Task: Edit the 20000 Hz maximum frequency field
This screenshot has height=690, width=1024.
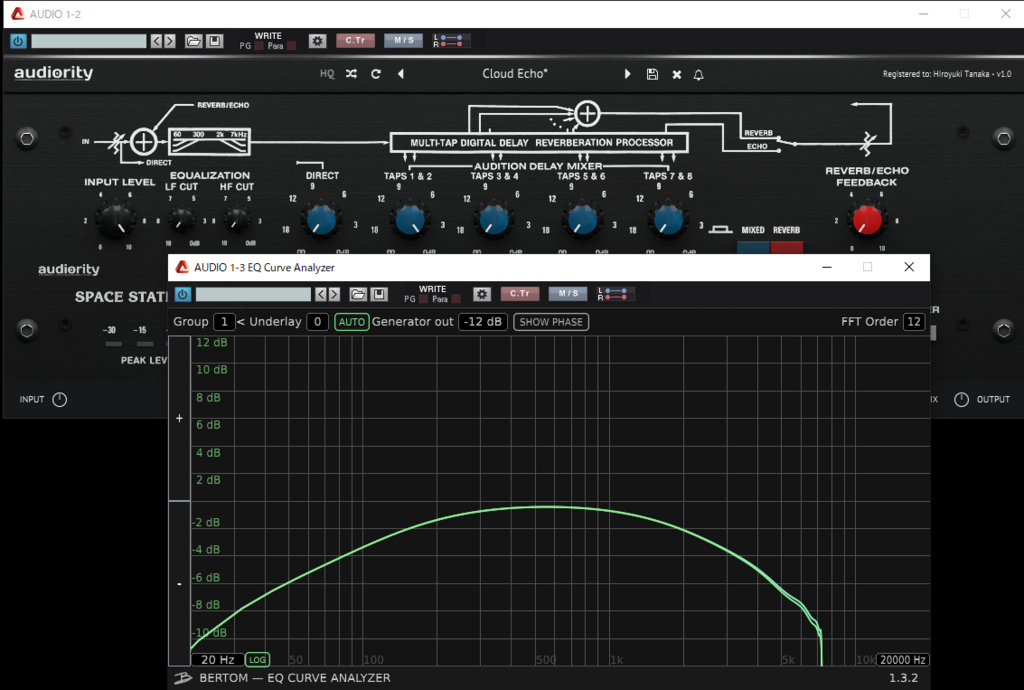Action: pyautogui.click(x=903, y=659)
